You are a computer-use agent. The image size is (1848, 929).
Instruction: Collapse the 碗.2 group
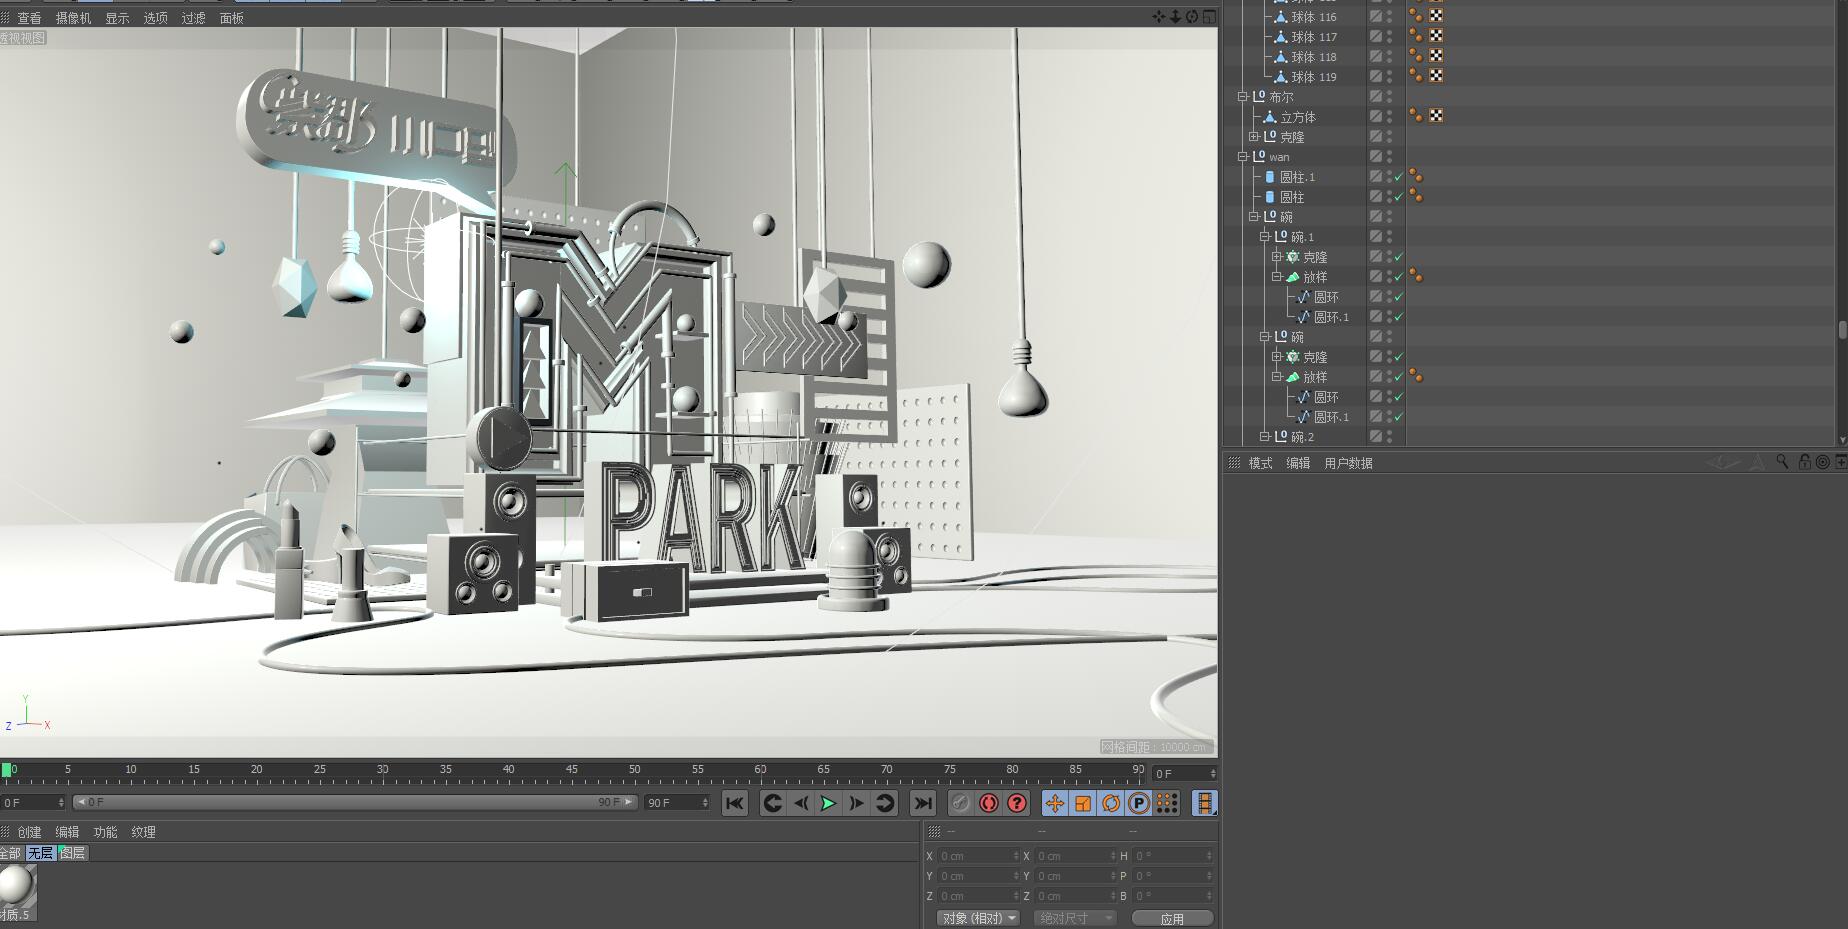point(1265,437)
